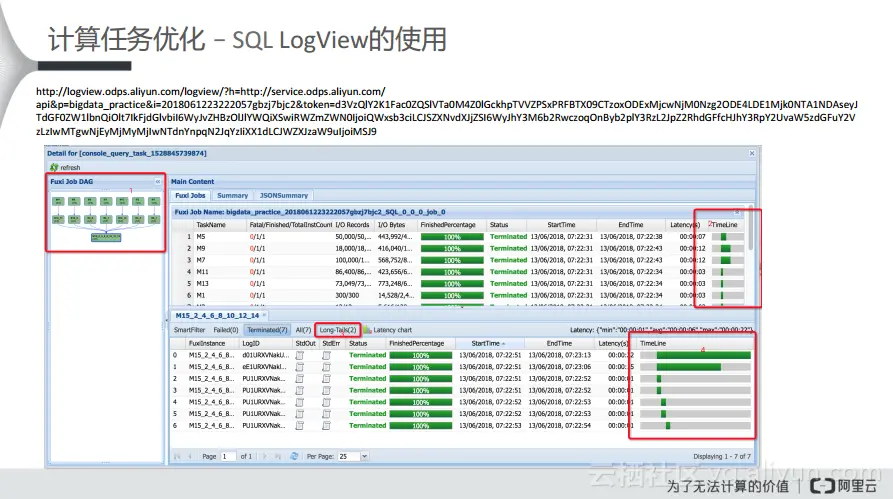Open StdOut log icon for instance row 3

(300, 391)
